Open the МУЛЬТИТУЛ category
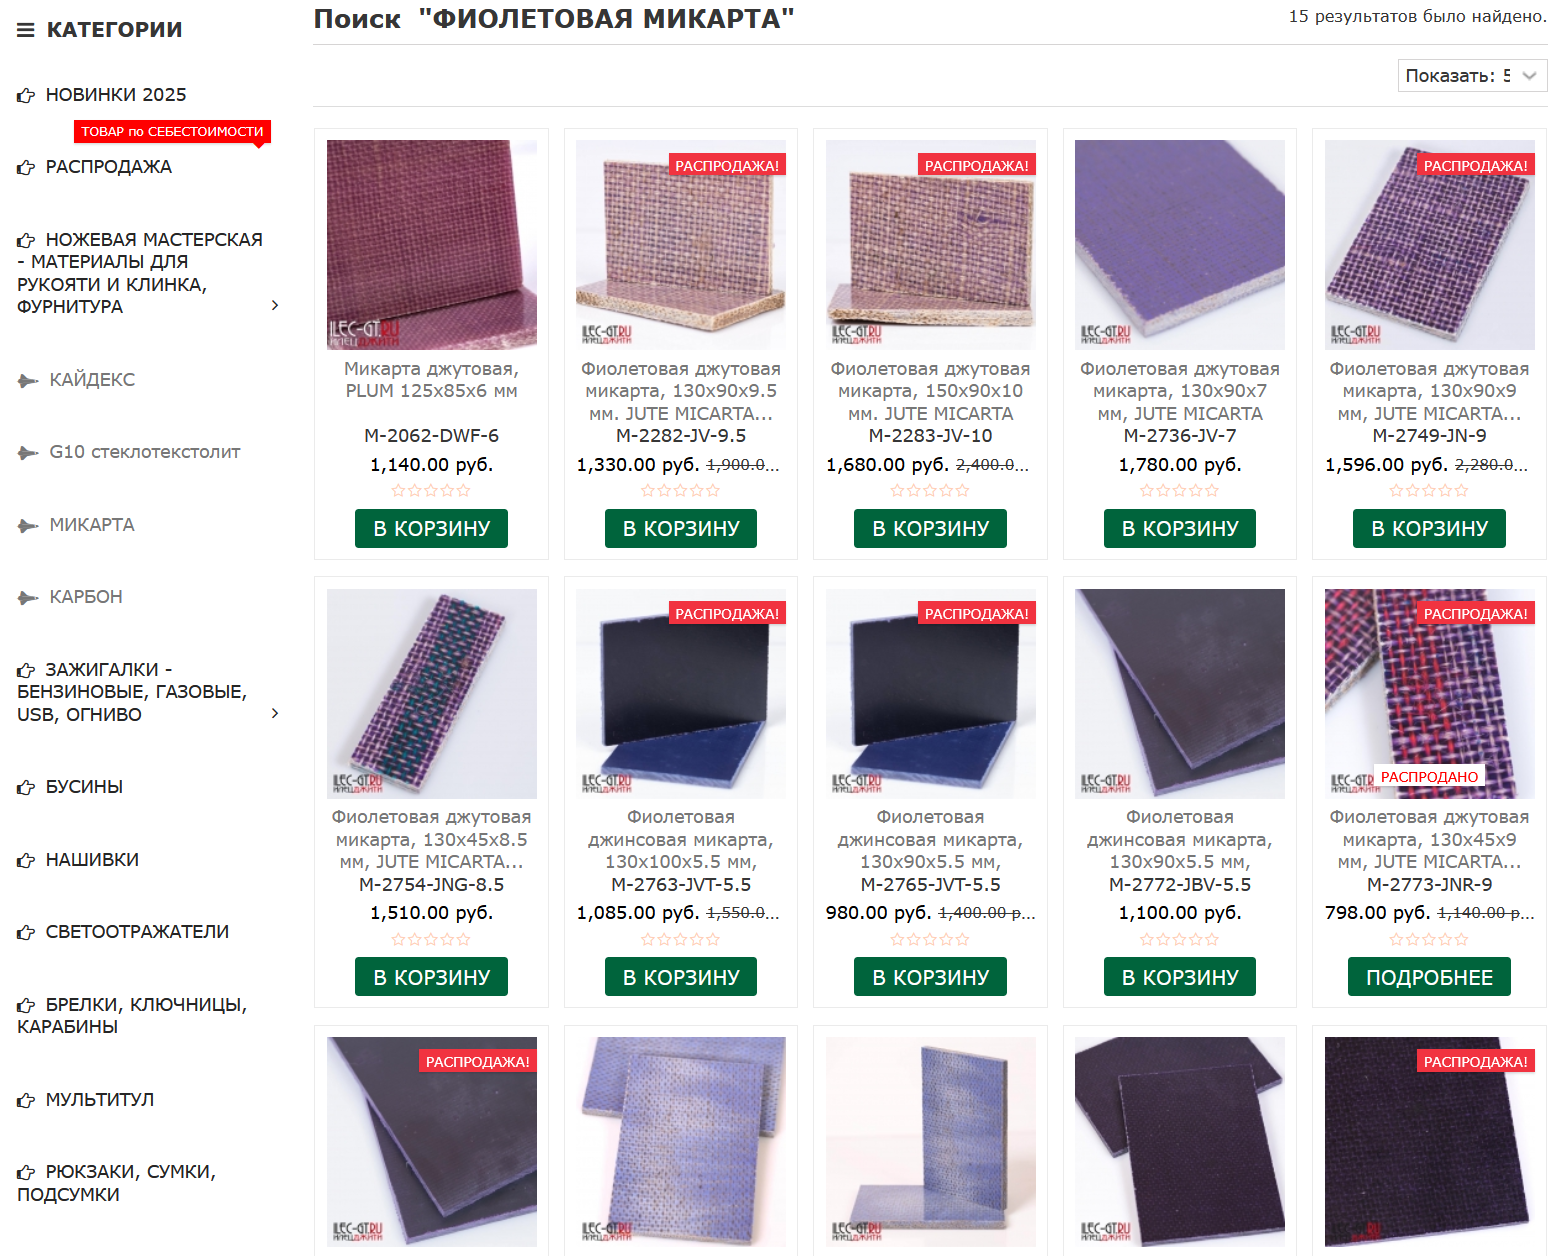 pyautogui.click(x=100, y=1100)
